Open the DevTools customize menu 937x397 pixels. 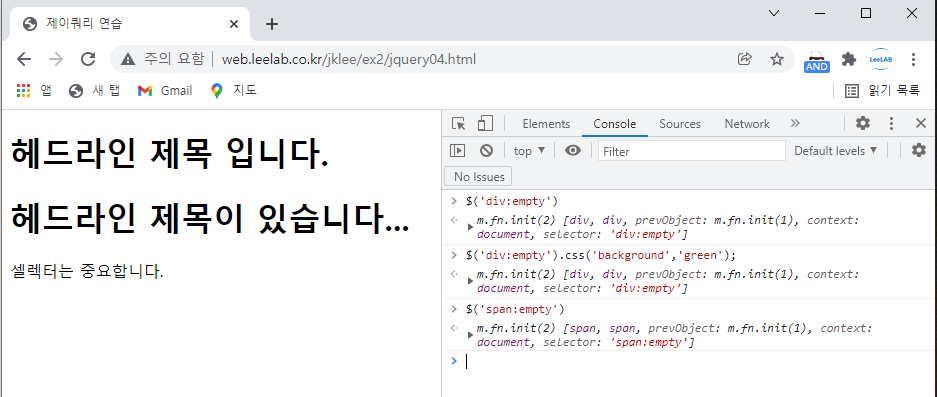[892, 124]
